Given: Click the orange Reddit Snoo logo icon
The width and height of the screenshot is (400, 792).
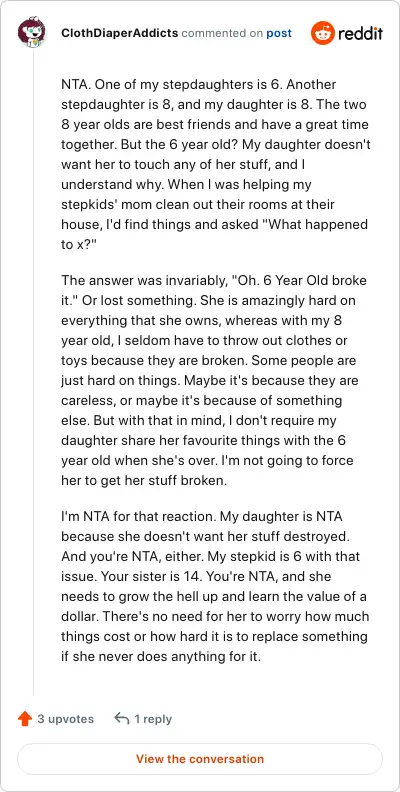Looking at the screenshot, I should [323, 33].
